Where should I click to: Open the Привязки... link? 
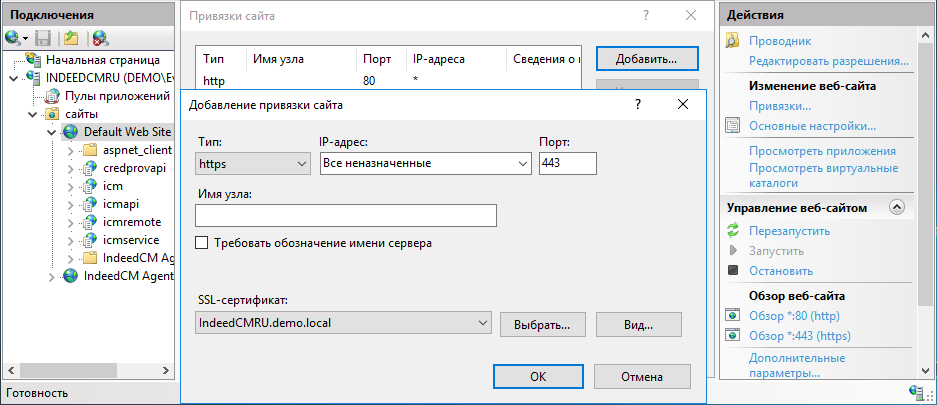(x=779, y=106)
